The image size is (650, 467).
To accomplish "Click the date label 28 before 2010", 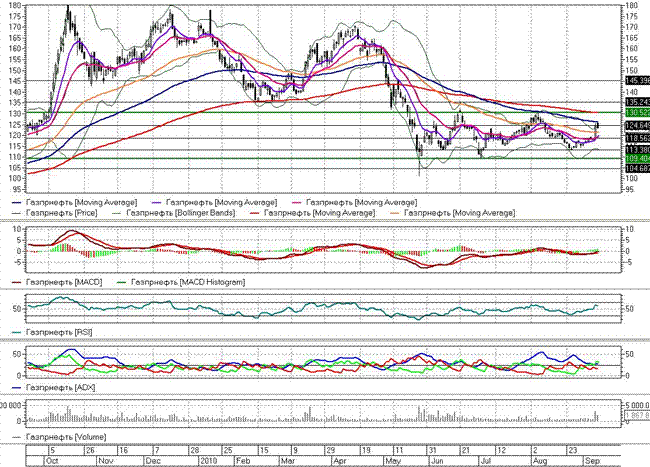I will 194,450.
